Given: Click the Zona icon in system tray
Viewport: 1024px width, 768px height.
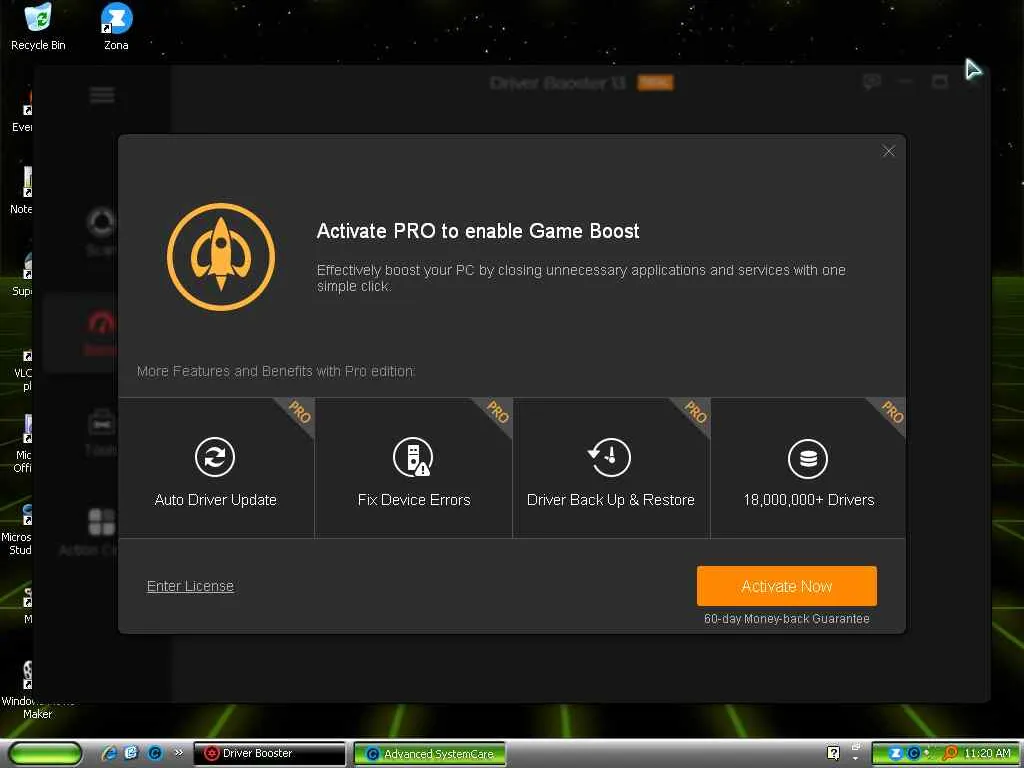Looking at the screenshot, I should pos(895,754).
